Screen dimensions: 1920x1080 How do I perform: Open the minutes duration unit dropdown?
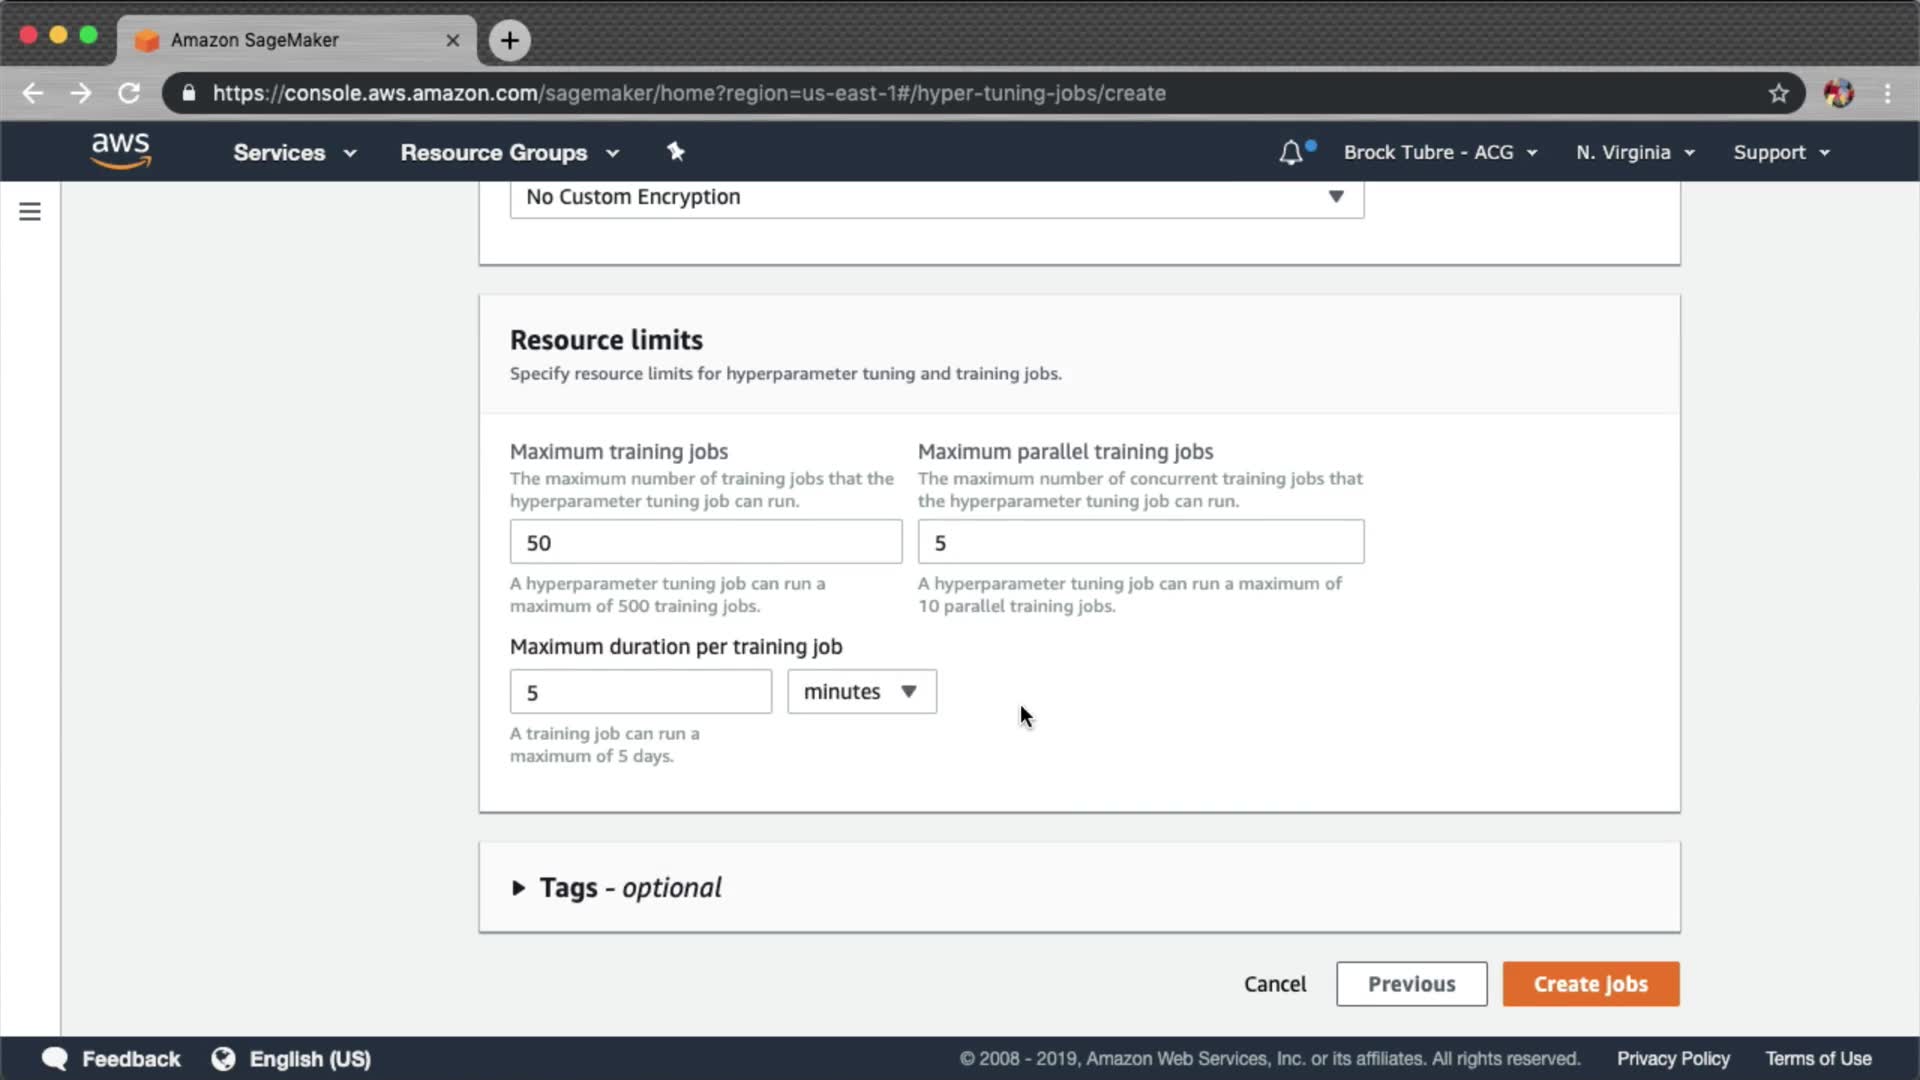861,692
